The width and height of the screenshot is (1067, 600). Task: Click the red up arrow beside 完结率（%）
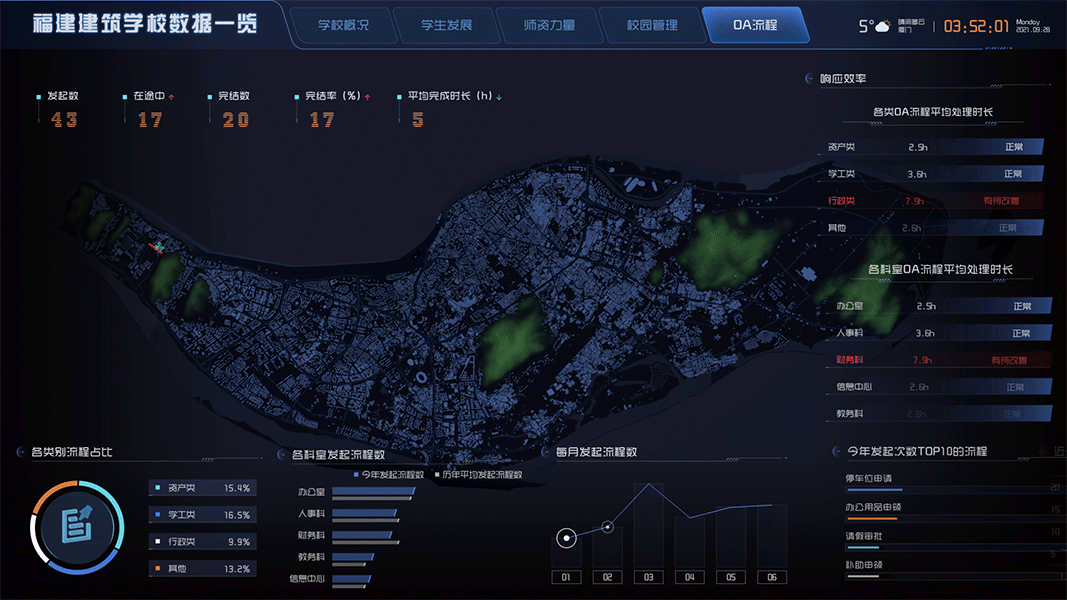click(x=367, y=97)
